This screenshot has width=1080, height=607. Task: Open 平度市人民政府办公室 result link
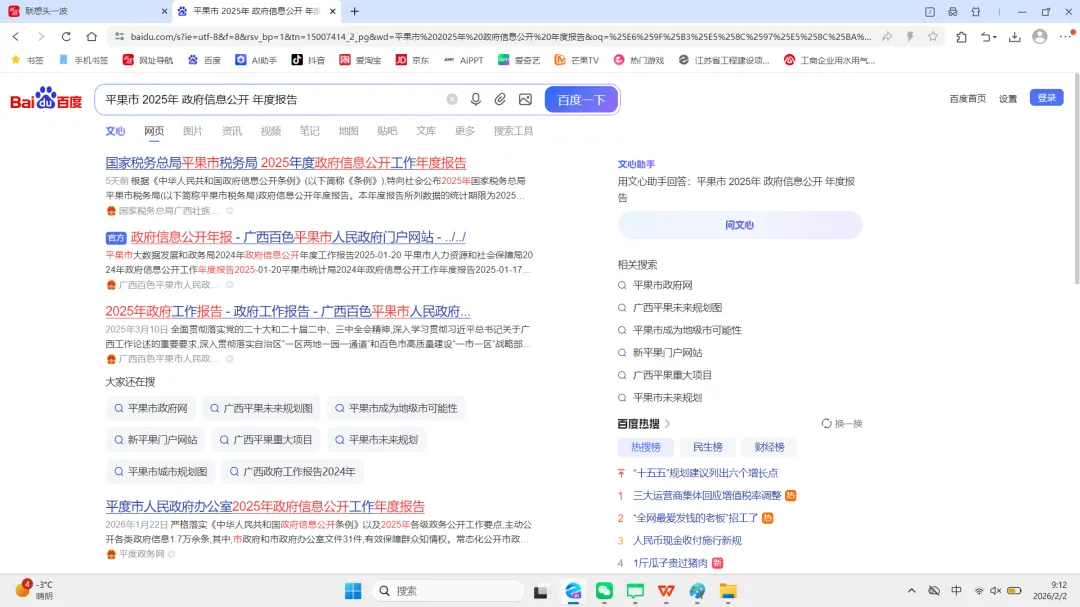tap(265, 506)
